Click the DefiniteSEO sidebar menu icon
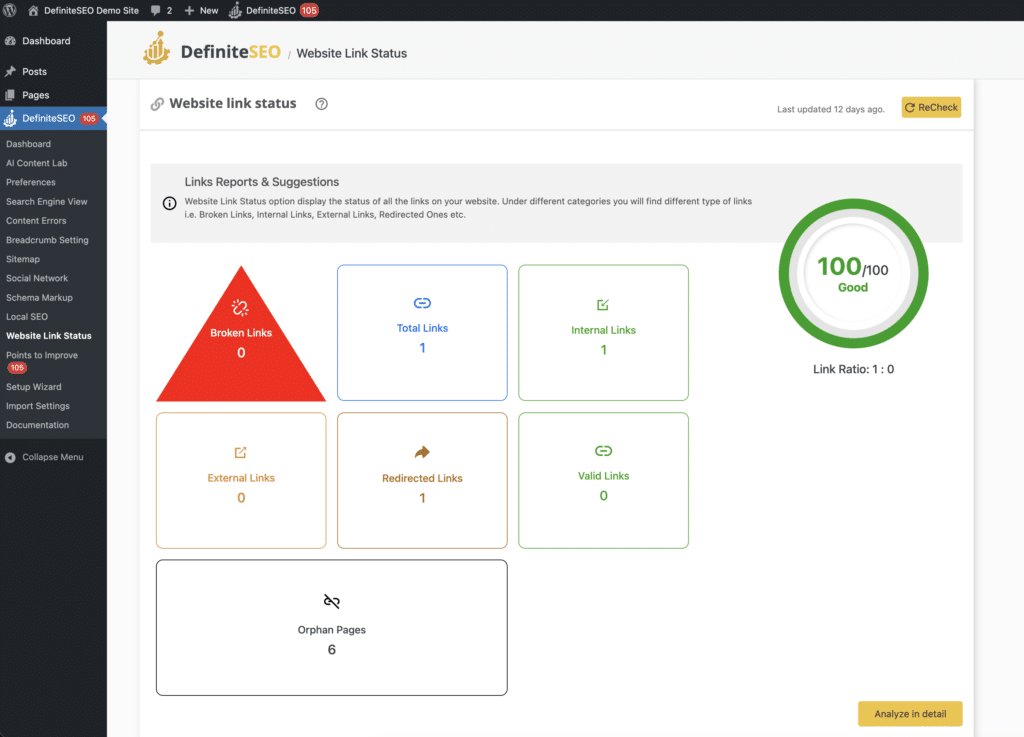This screenshot has width=1024, height=737. [x=10, y=118]
